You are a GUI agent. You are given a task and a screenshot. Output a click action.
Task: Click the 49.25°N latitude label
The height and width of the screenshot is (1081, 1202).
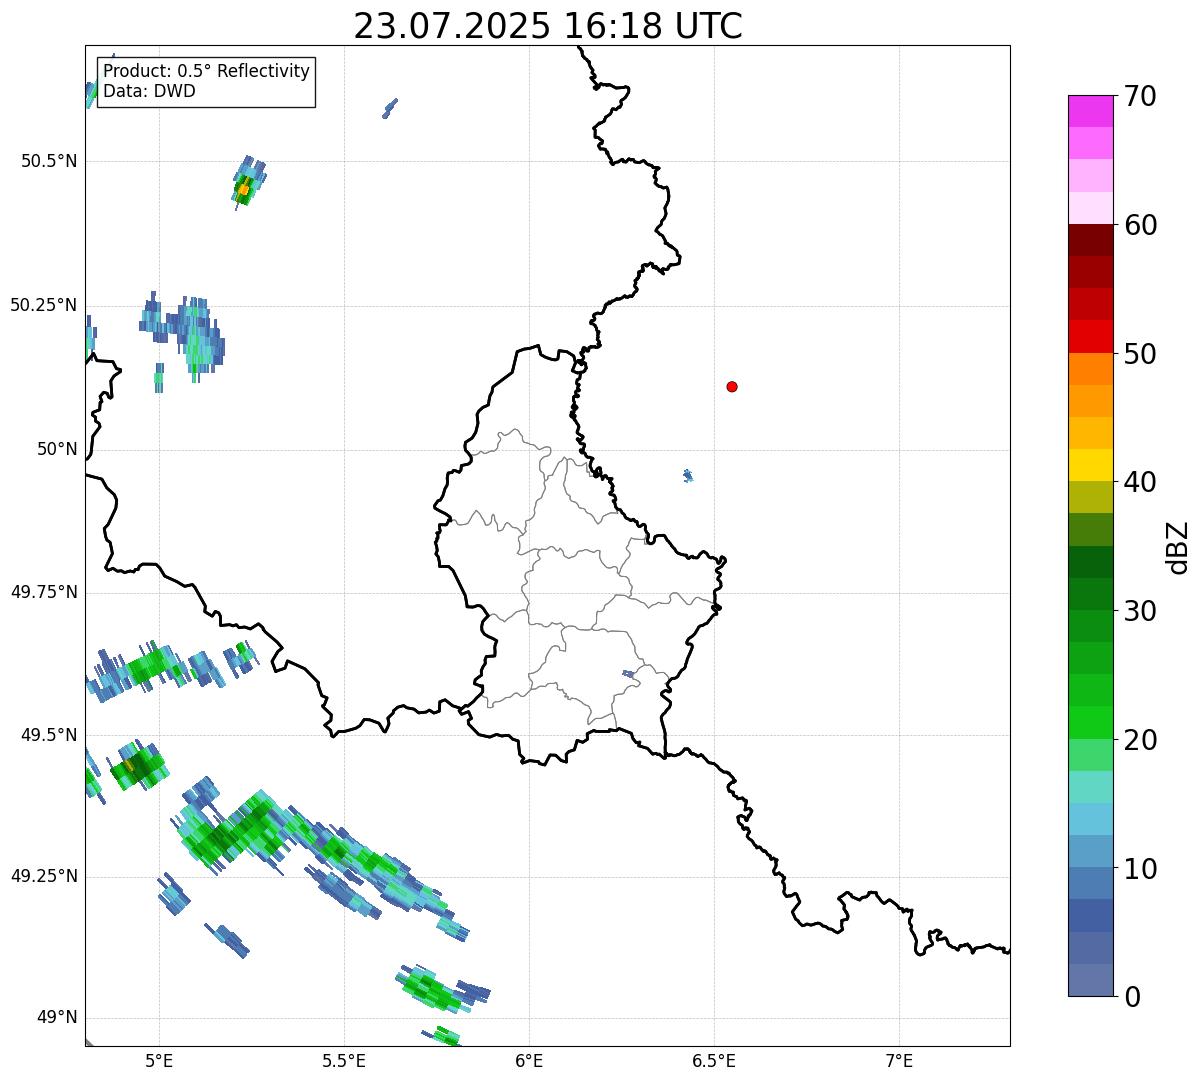[44, 876]
